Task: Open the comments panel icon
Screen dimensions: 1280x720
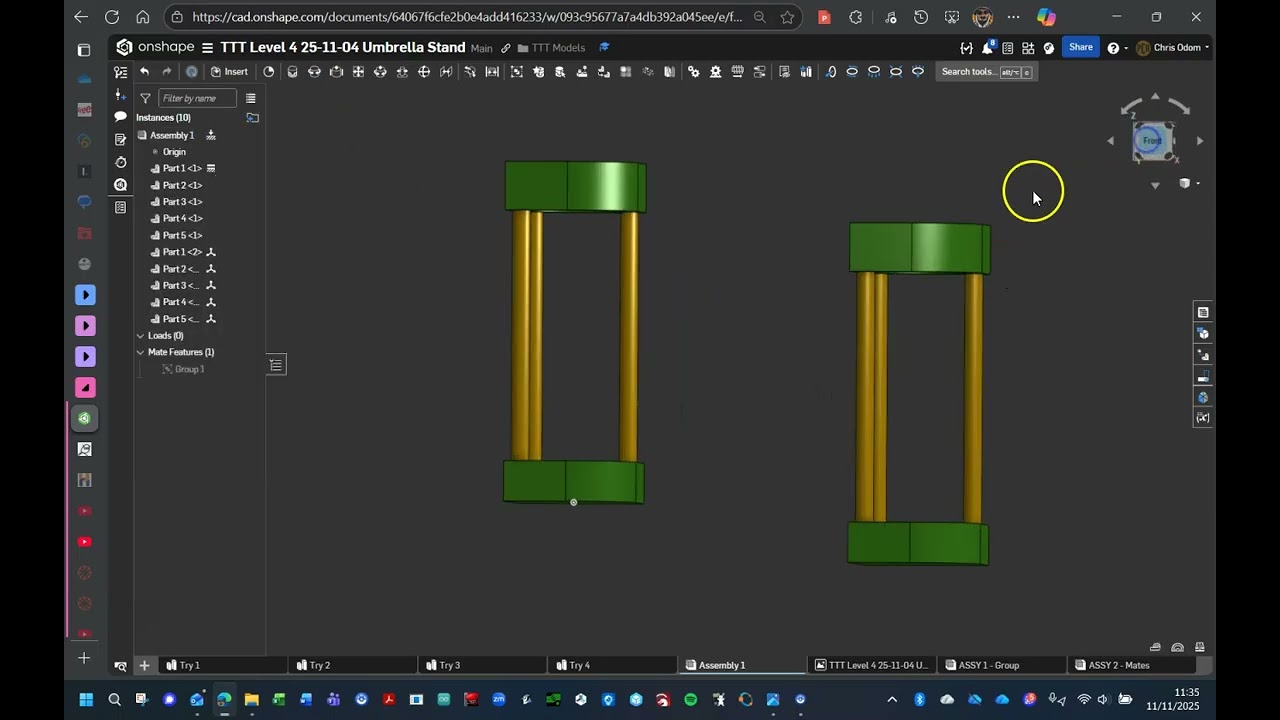Action: point(121,116)
